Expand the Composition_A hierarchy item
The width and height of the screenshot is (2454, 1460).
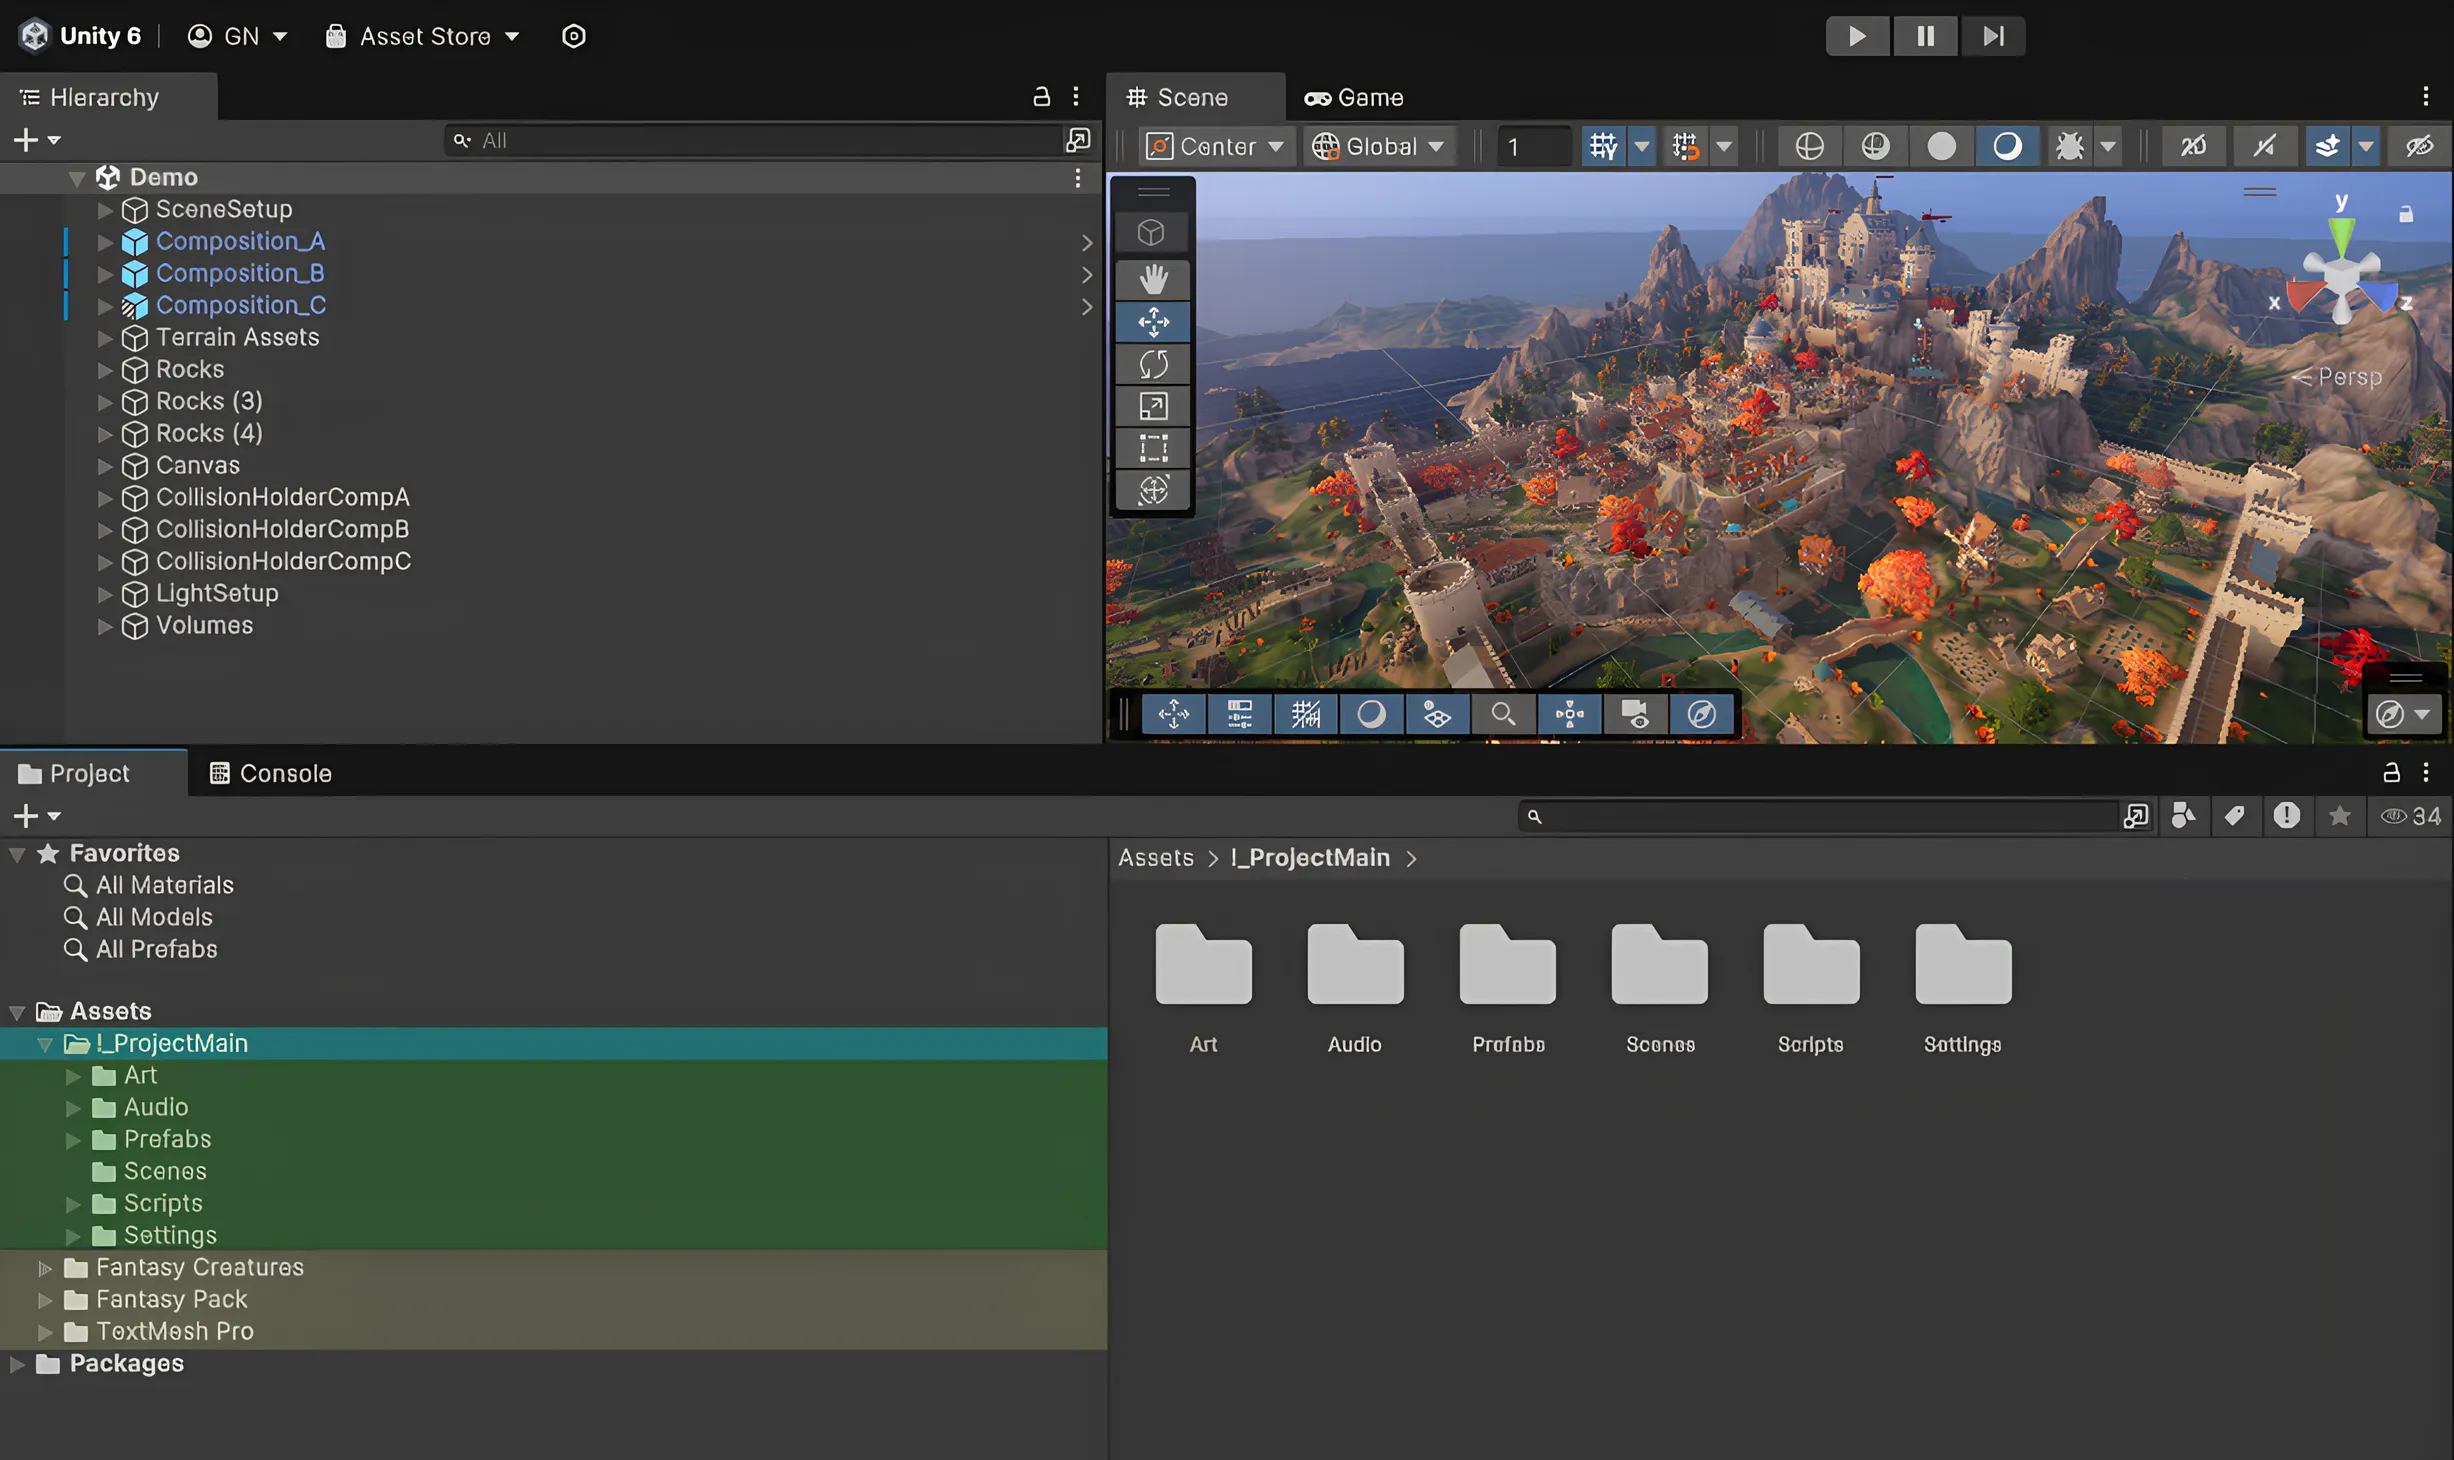coord(106,241)
